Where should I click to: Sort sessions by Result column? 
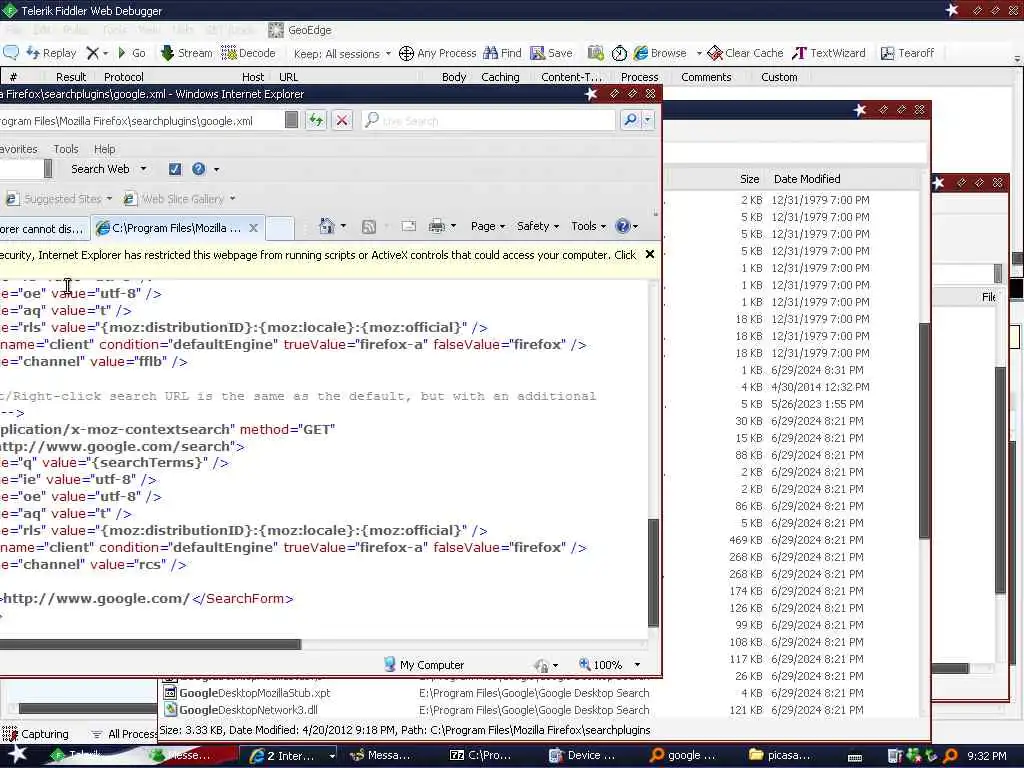[71, 77]
